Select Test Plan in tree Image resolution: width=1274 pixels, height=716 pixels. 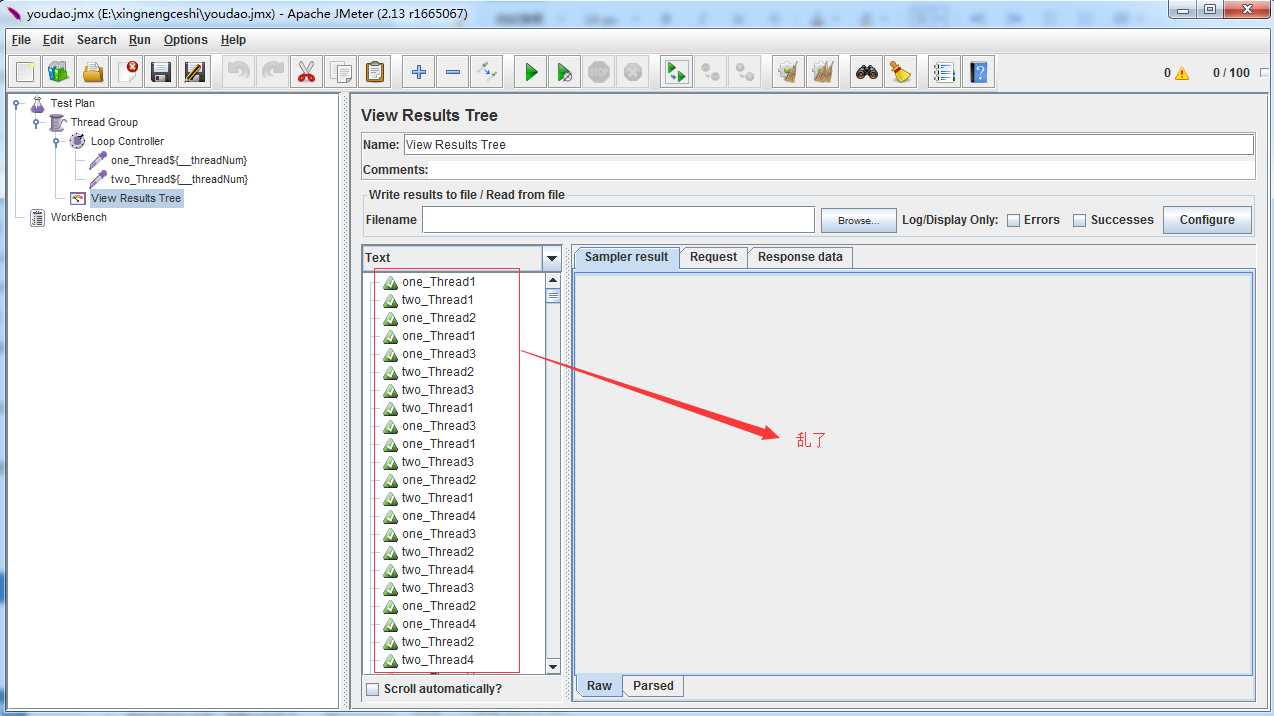[x=73, y=103]
